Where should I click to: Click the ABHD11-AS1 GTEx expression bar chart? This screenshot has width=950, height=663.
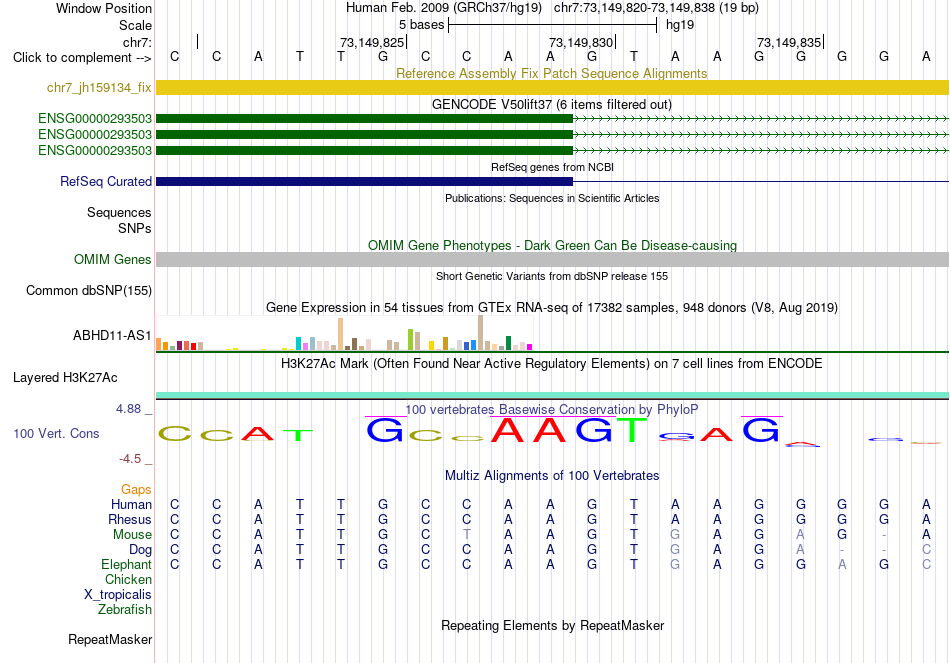pos(344,333)
